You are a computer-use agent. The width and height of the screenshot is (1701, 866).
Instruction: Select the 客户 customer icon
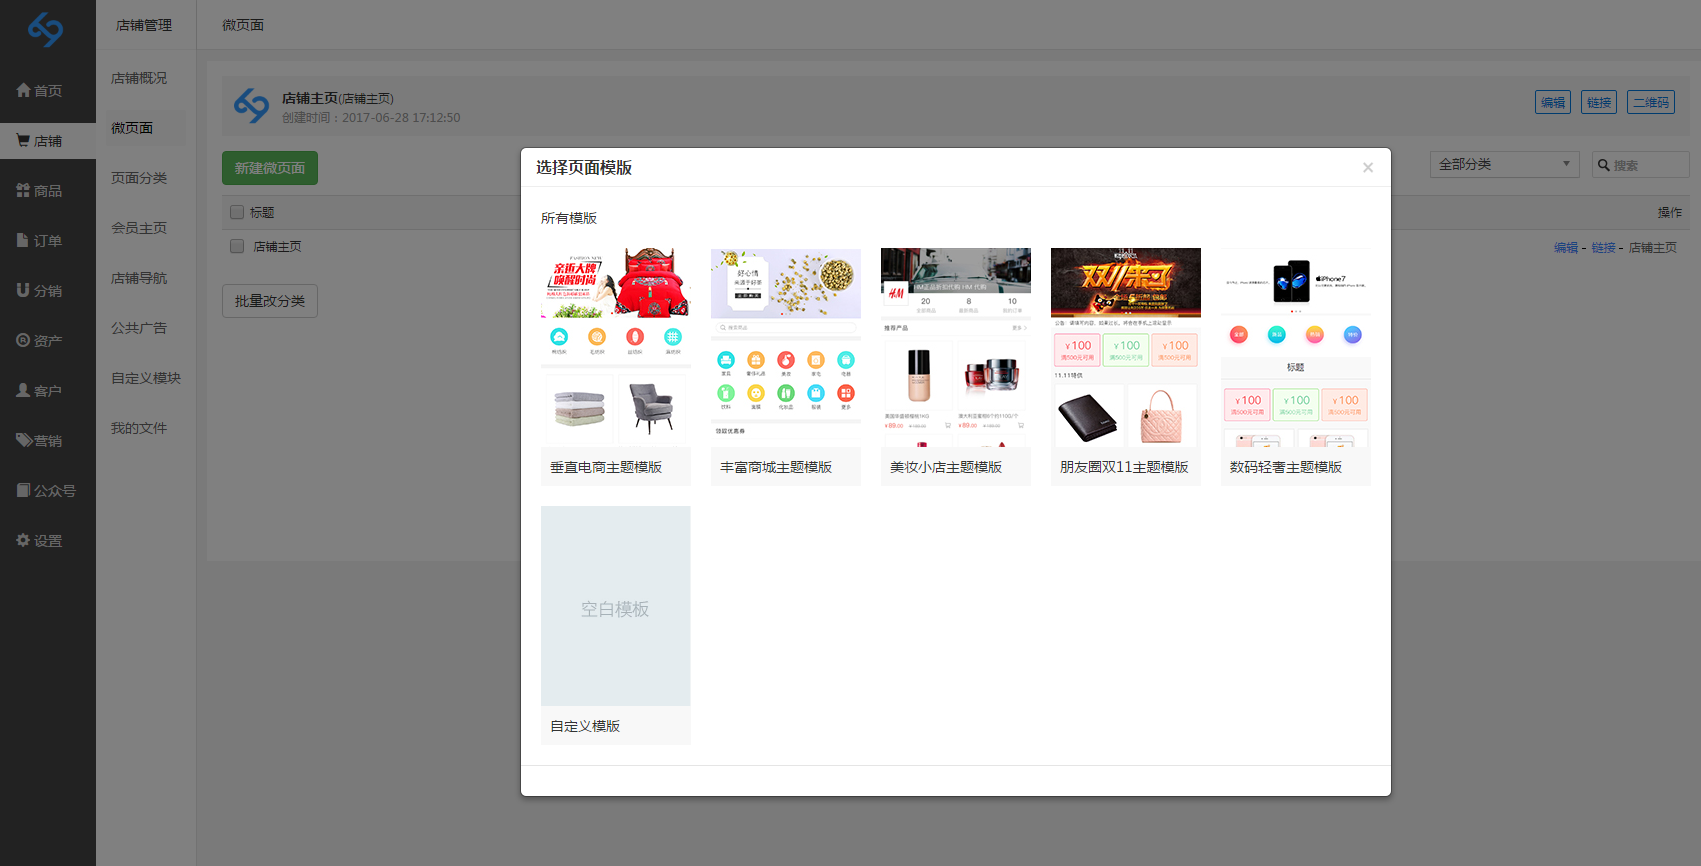23,390
